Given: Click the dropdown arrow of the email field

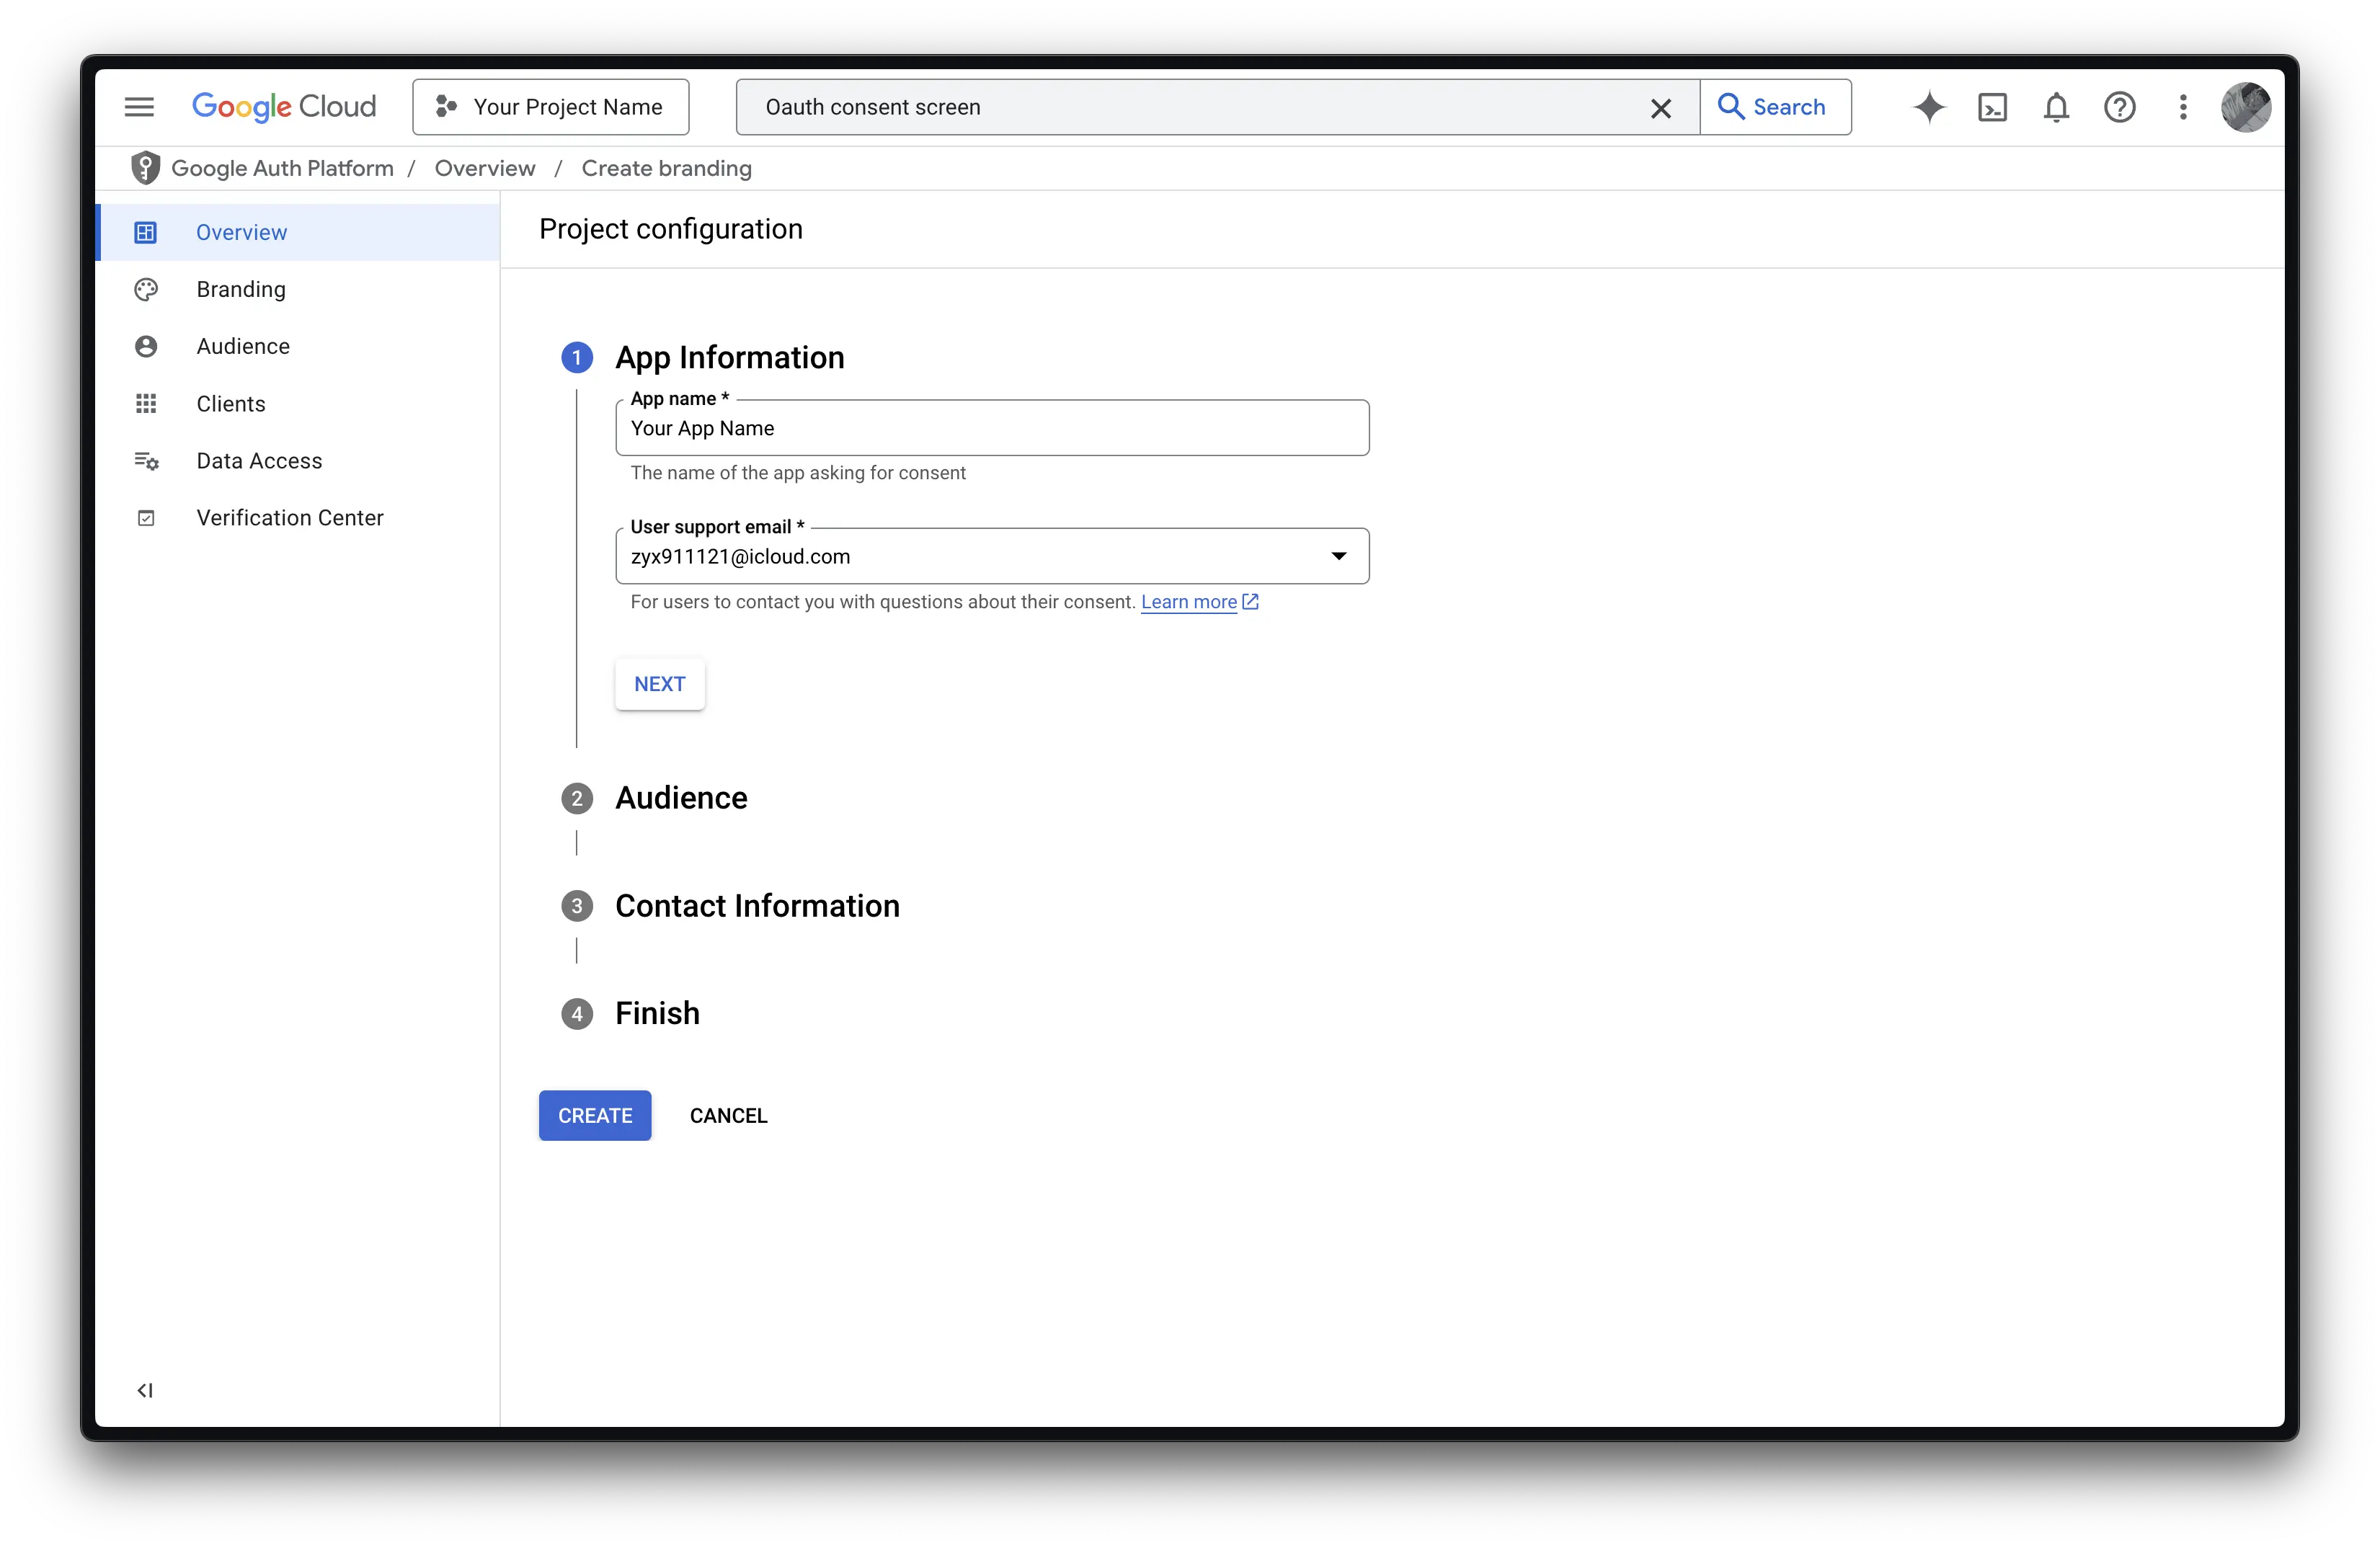Looking at the screenshot, I should point(1339,556).
